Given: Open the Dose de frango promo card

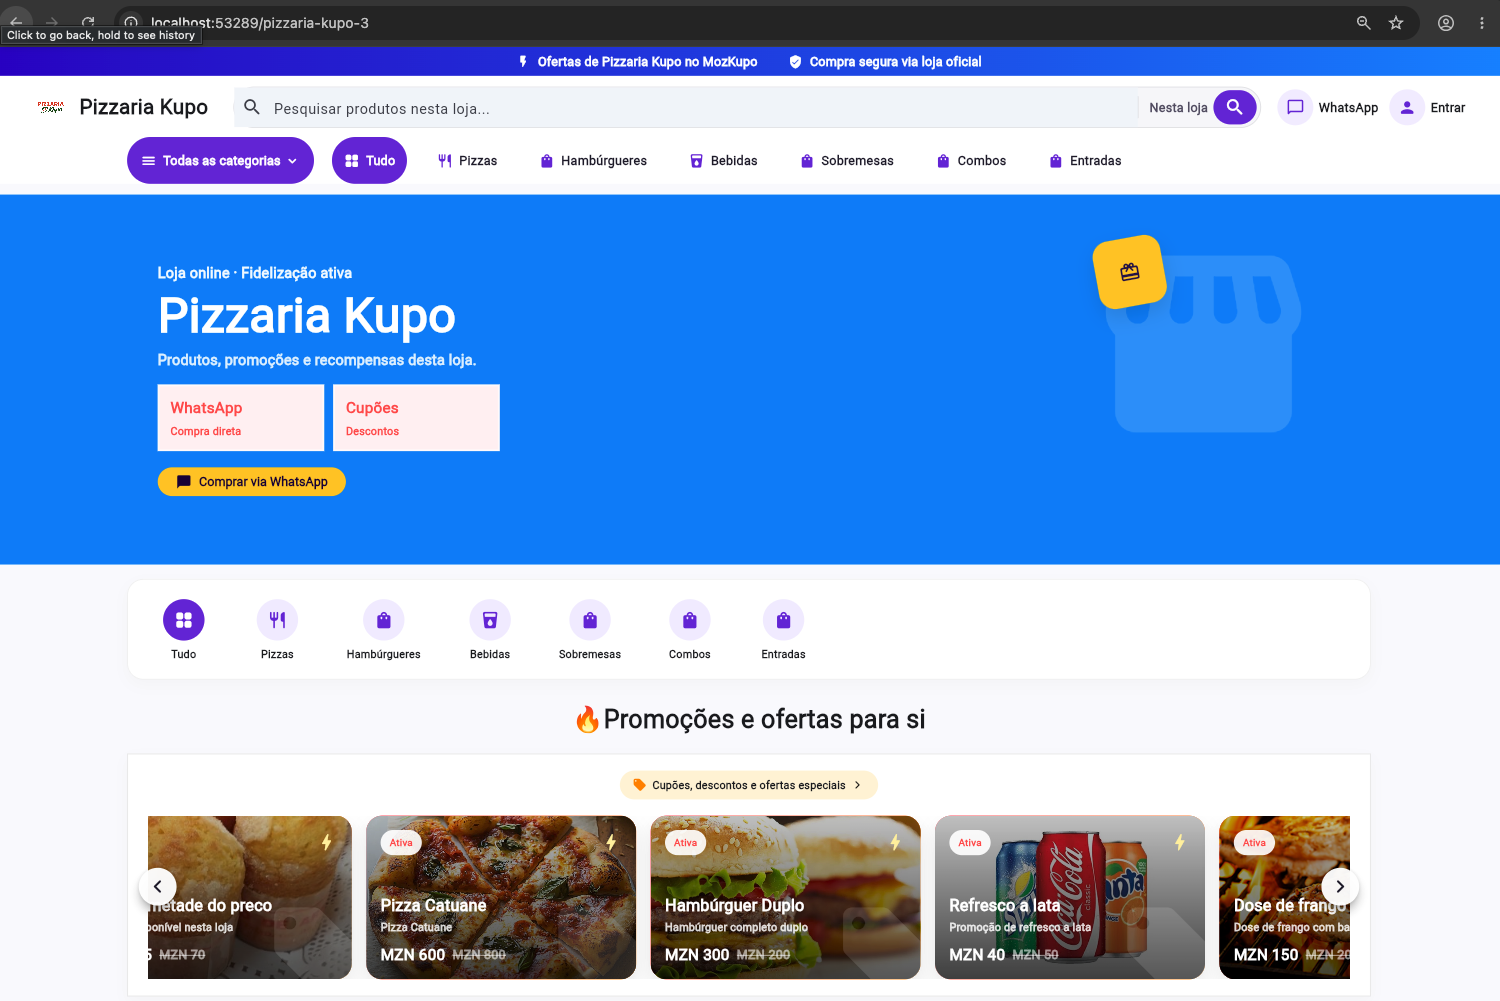Looking at the screenshot, I should tap(1284, 897).
